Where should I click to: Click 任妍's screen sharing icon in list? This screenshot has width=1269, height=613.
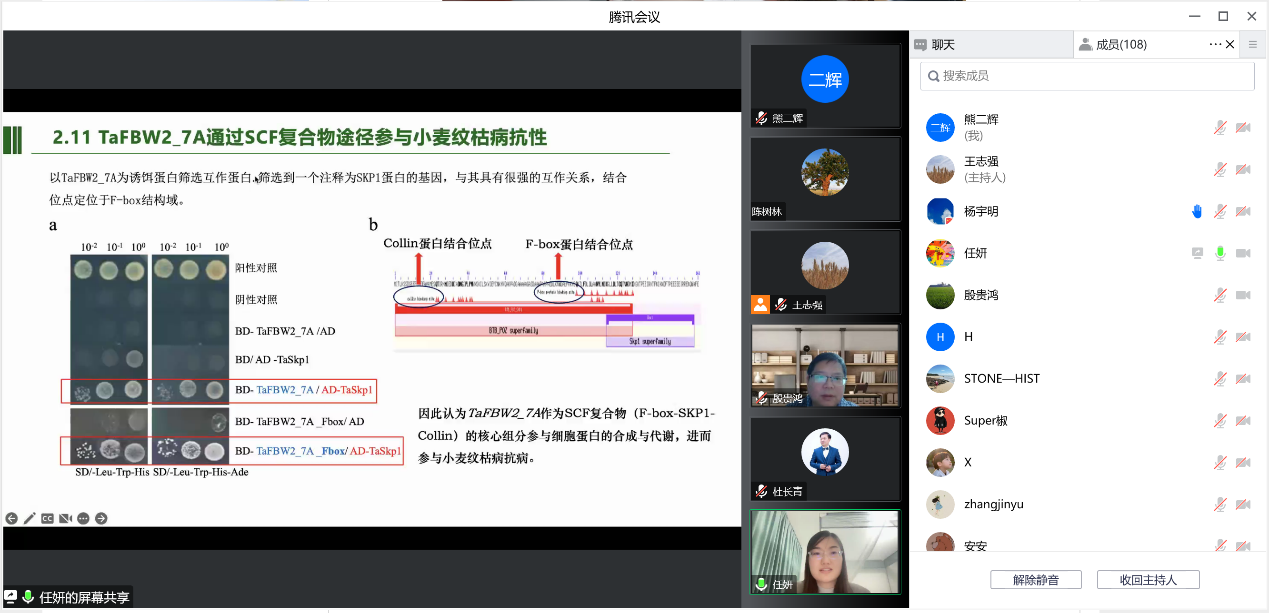(x=1197, y=253)
